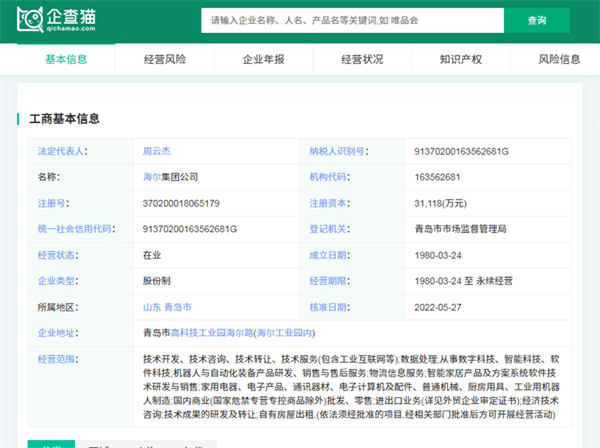
Task: Click the 统一社会信用代码 label
Action: [74, 229]
